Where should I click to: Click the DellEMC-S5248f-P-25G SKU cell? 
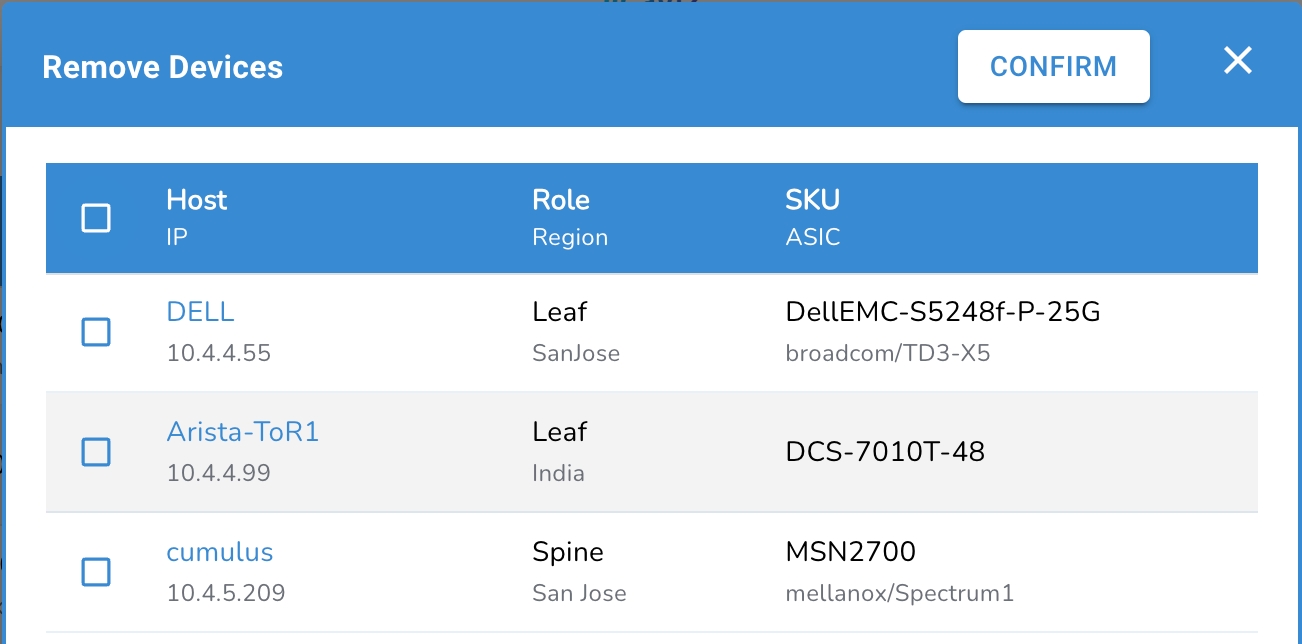coord(942,312)
